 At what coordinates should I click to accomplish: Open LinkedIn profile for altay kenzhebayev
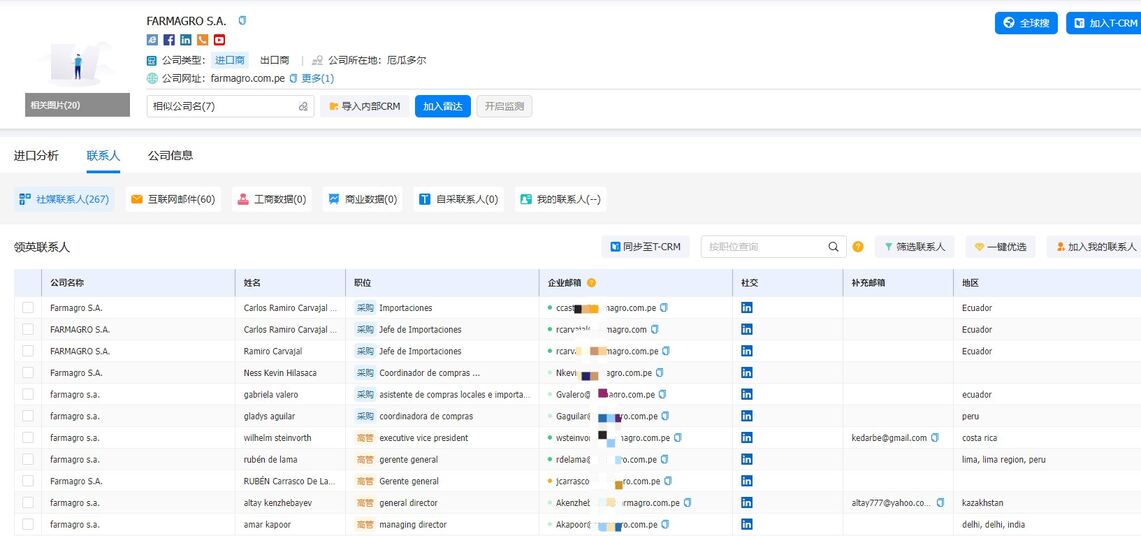(746, 503)
